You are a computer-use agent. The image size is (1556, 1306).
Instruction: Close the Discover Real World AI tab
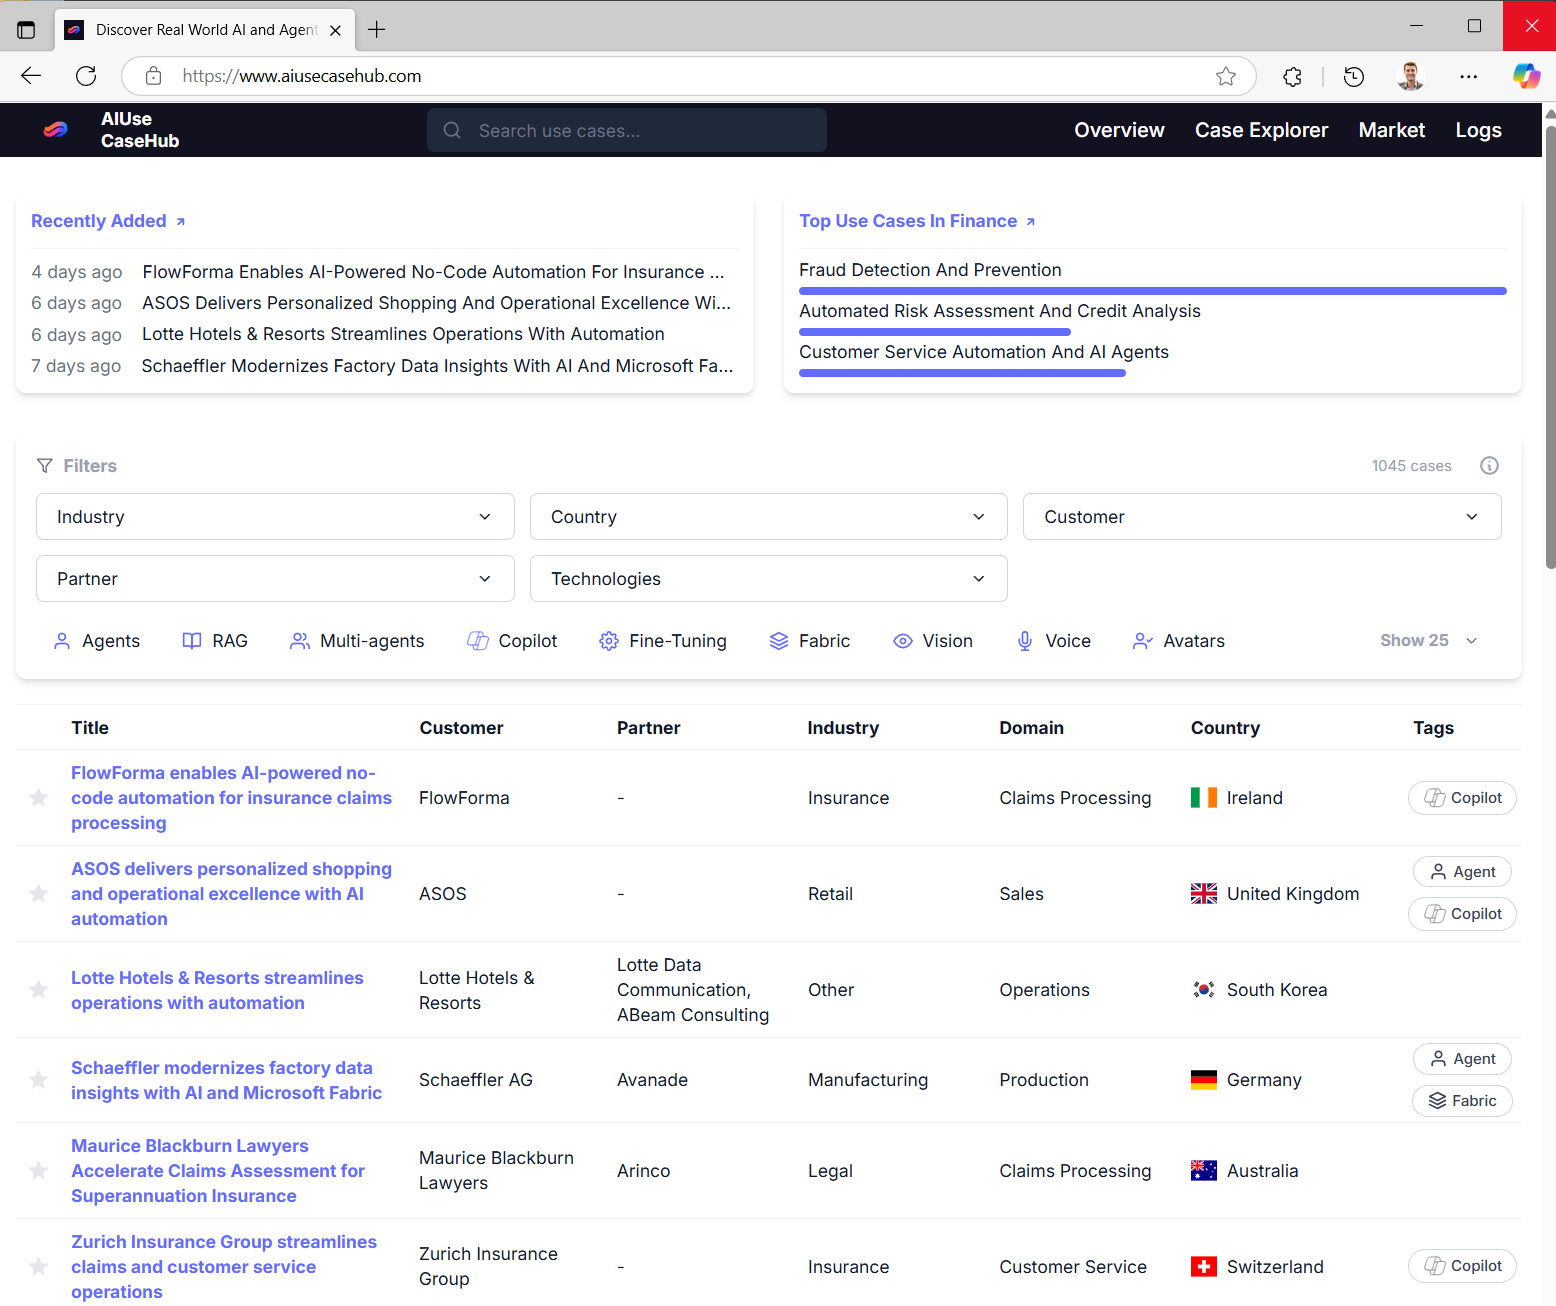pyautogui.click(x=335, y=30)
